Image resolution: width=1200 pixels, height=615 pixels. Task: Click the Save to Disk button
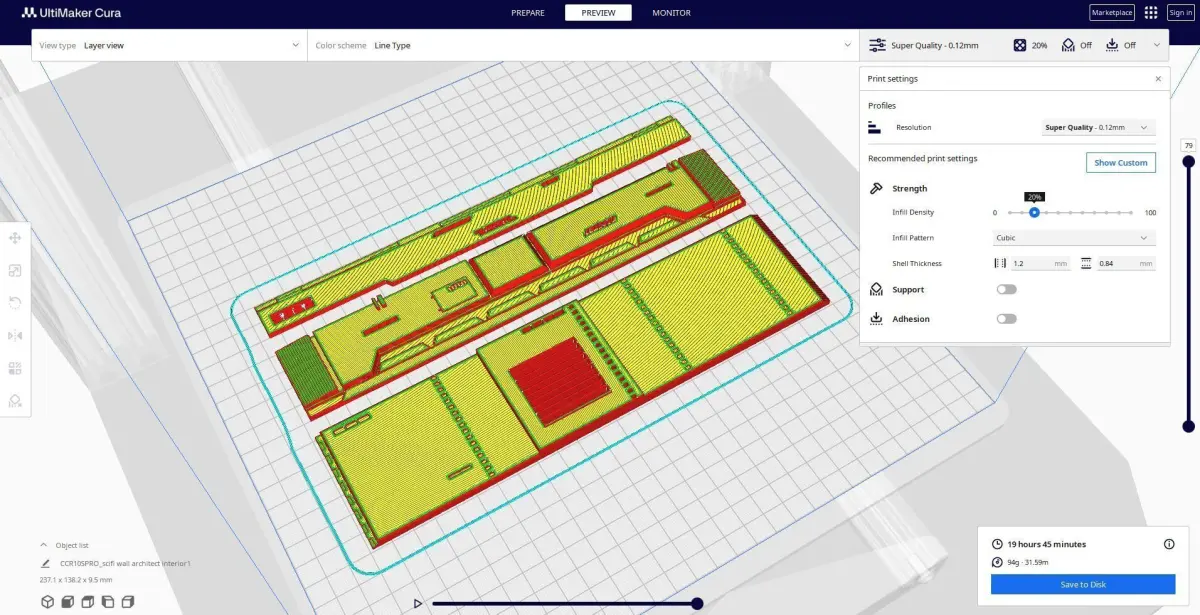coord(1083,585)
